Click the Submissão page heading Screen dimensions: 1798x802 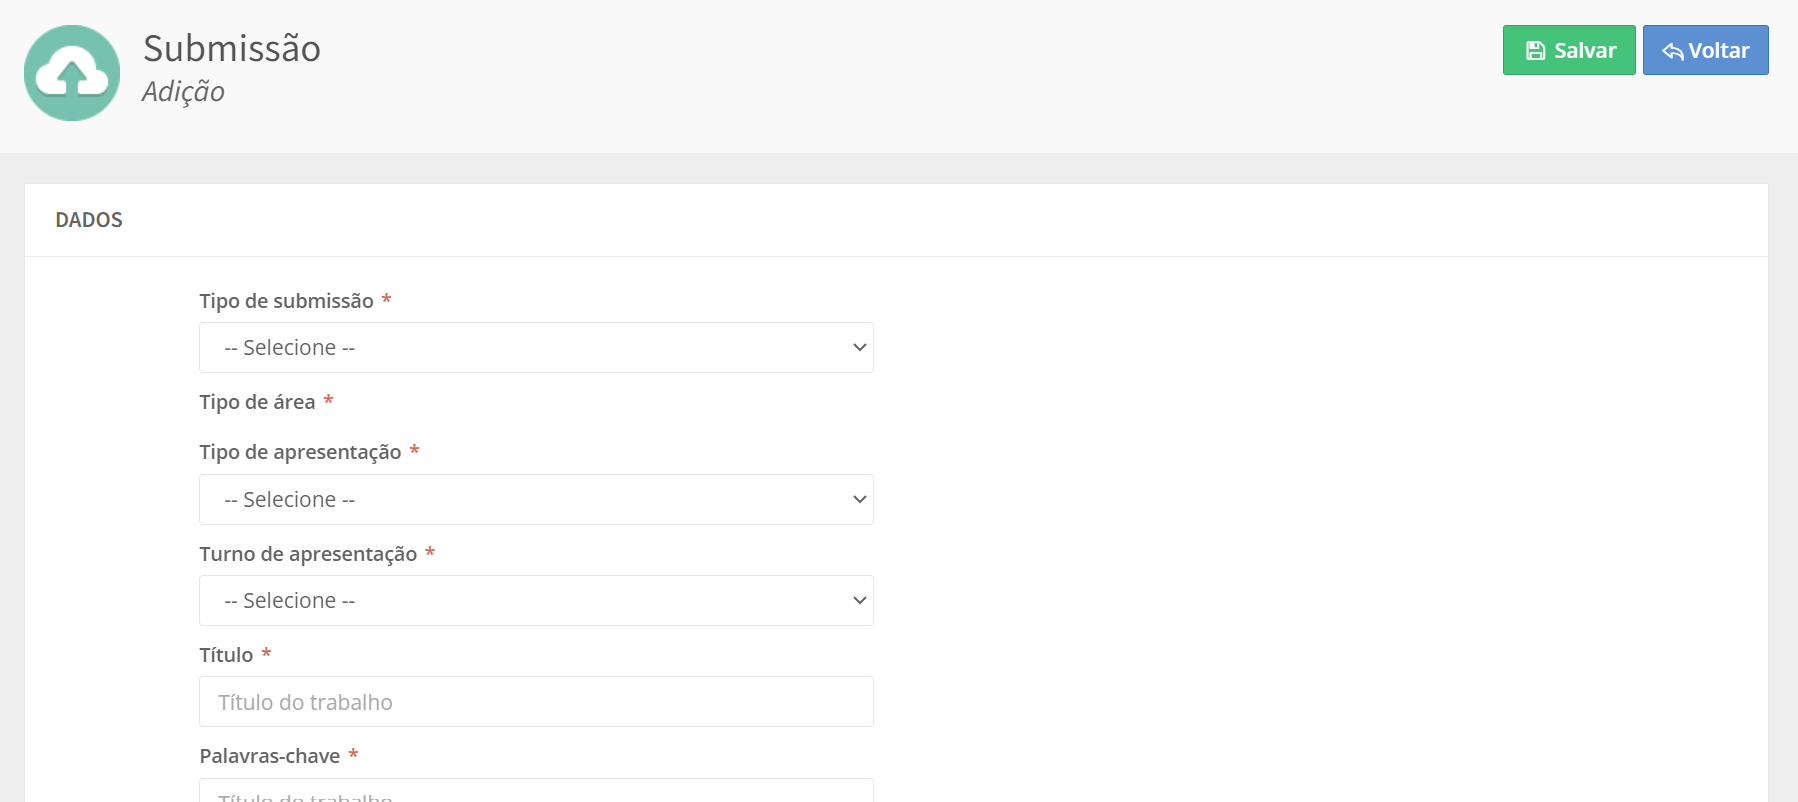point(232,49)
